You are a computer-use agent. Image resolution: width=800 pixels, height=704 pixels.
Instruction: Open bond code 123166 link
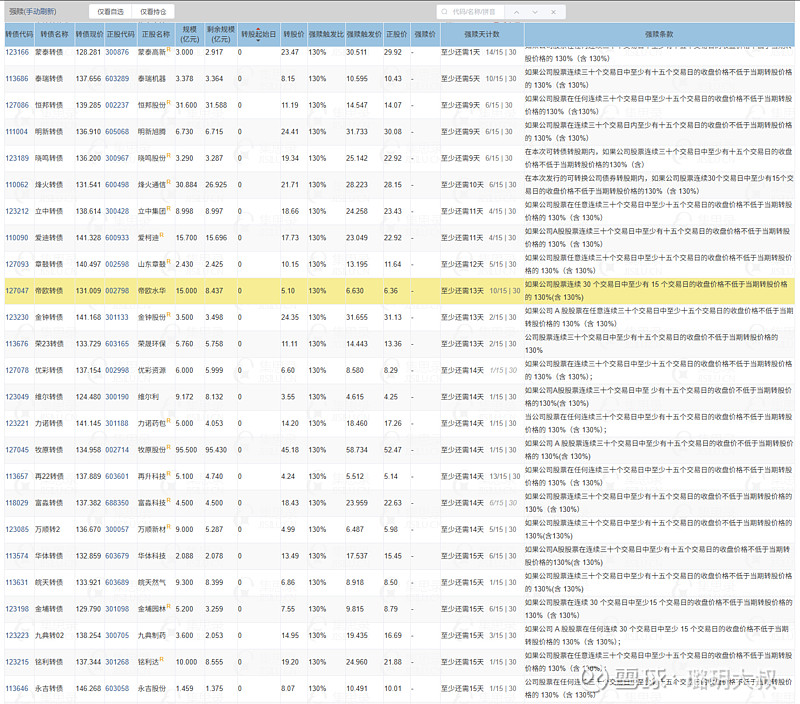[17, 51]
